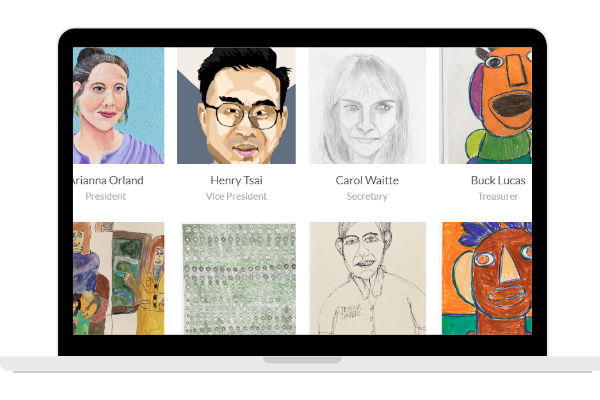Click the open mouth on Buck Lucas portrait
This screenshot has height=400, width=600.
point(511,104)
